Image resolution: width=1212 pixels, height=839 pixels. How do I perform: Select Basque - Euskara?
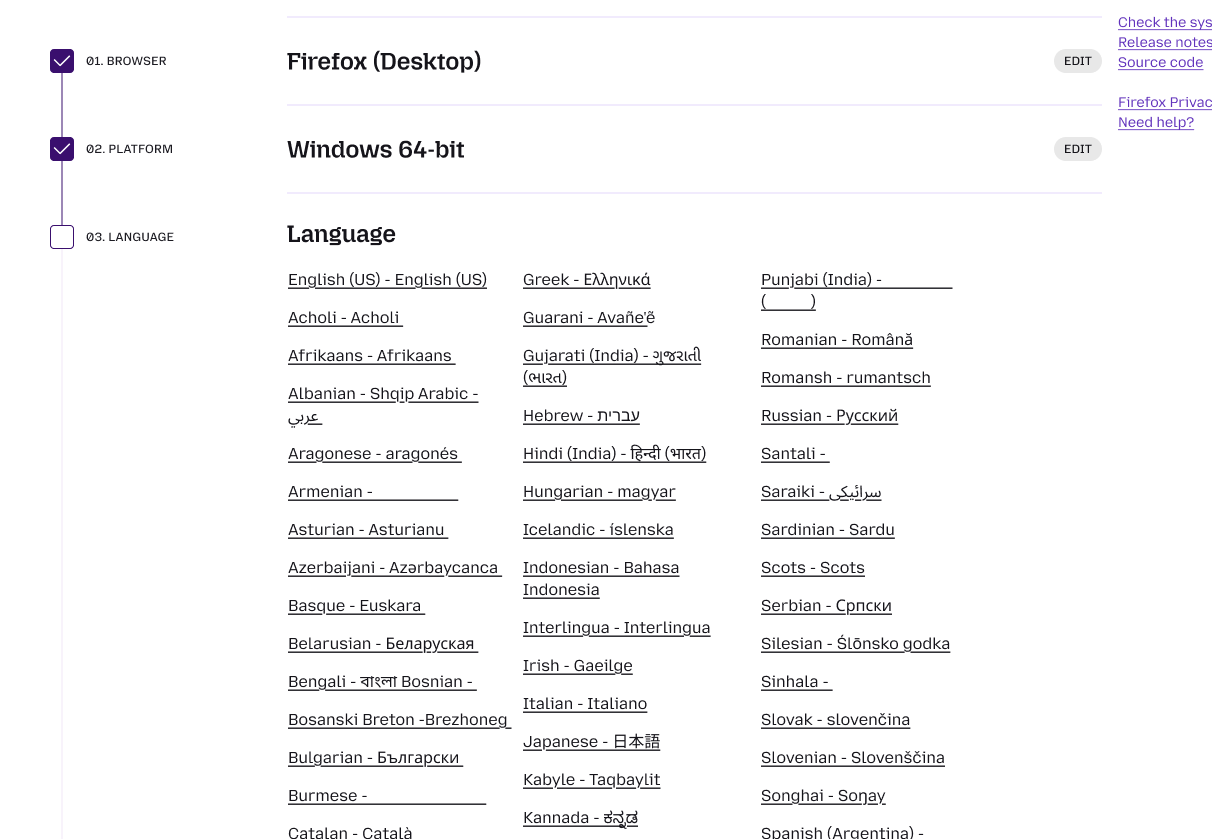[x=356, y=606]
